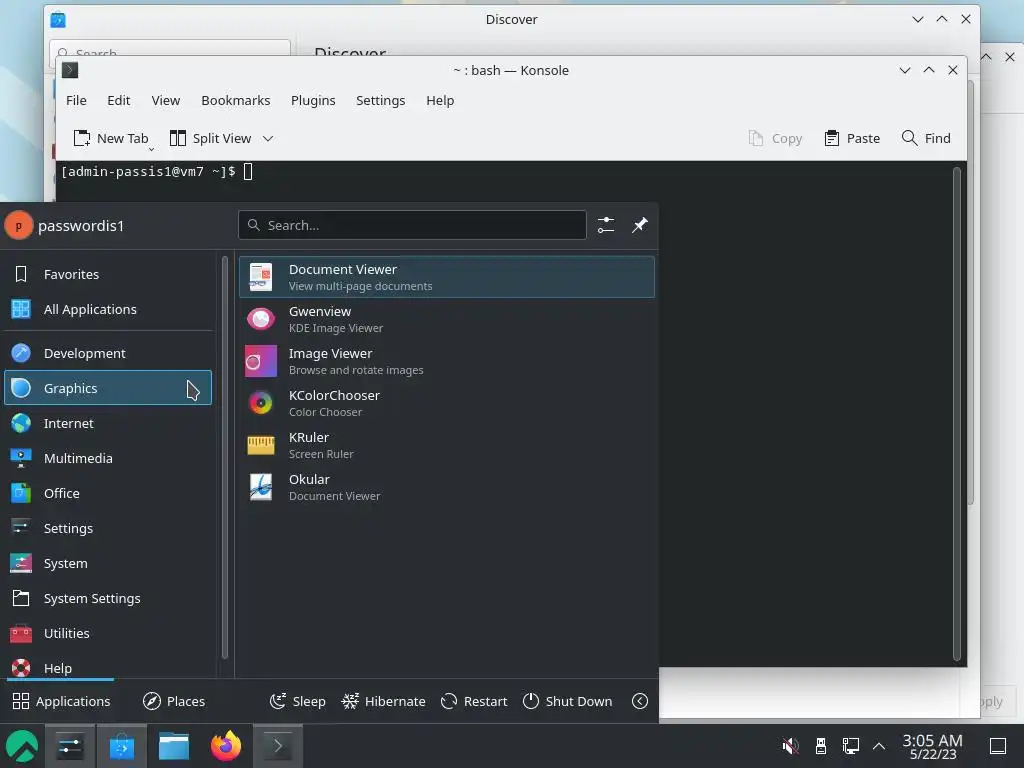The height and width of the screenshot is (768, 1024).
Task: Click Paste in Konsole toolbar
Action: (x=852, y=138)
